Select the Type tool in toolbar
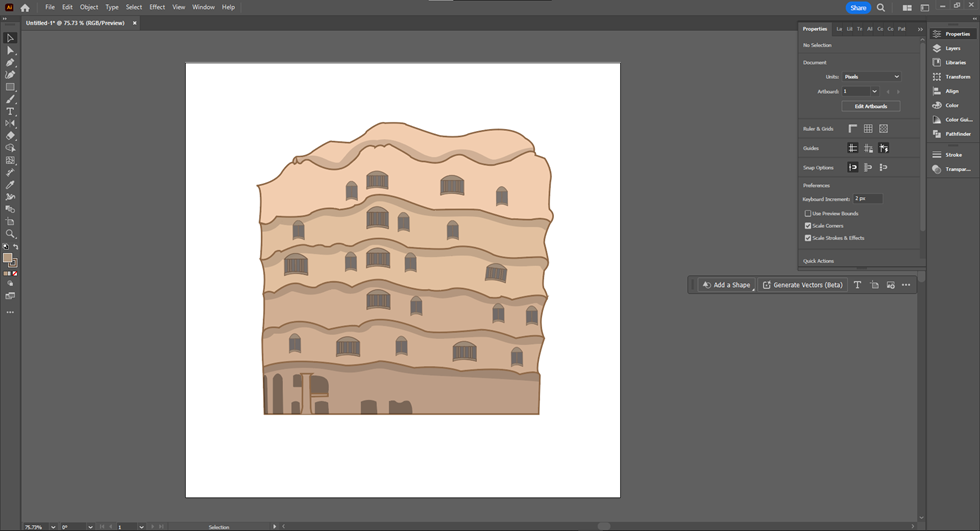The height and width of the screenshot is (531, 980). [x=10, y=111]
